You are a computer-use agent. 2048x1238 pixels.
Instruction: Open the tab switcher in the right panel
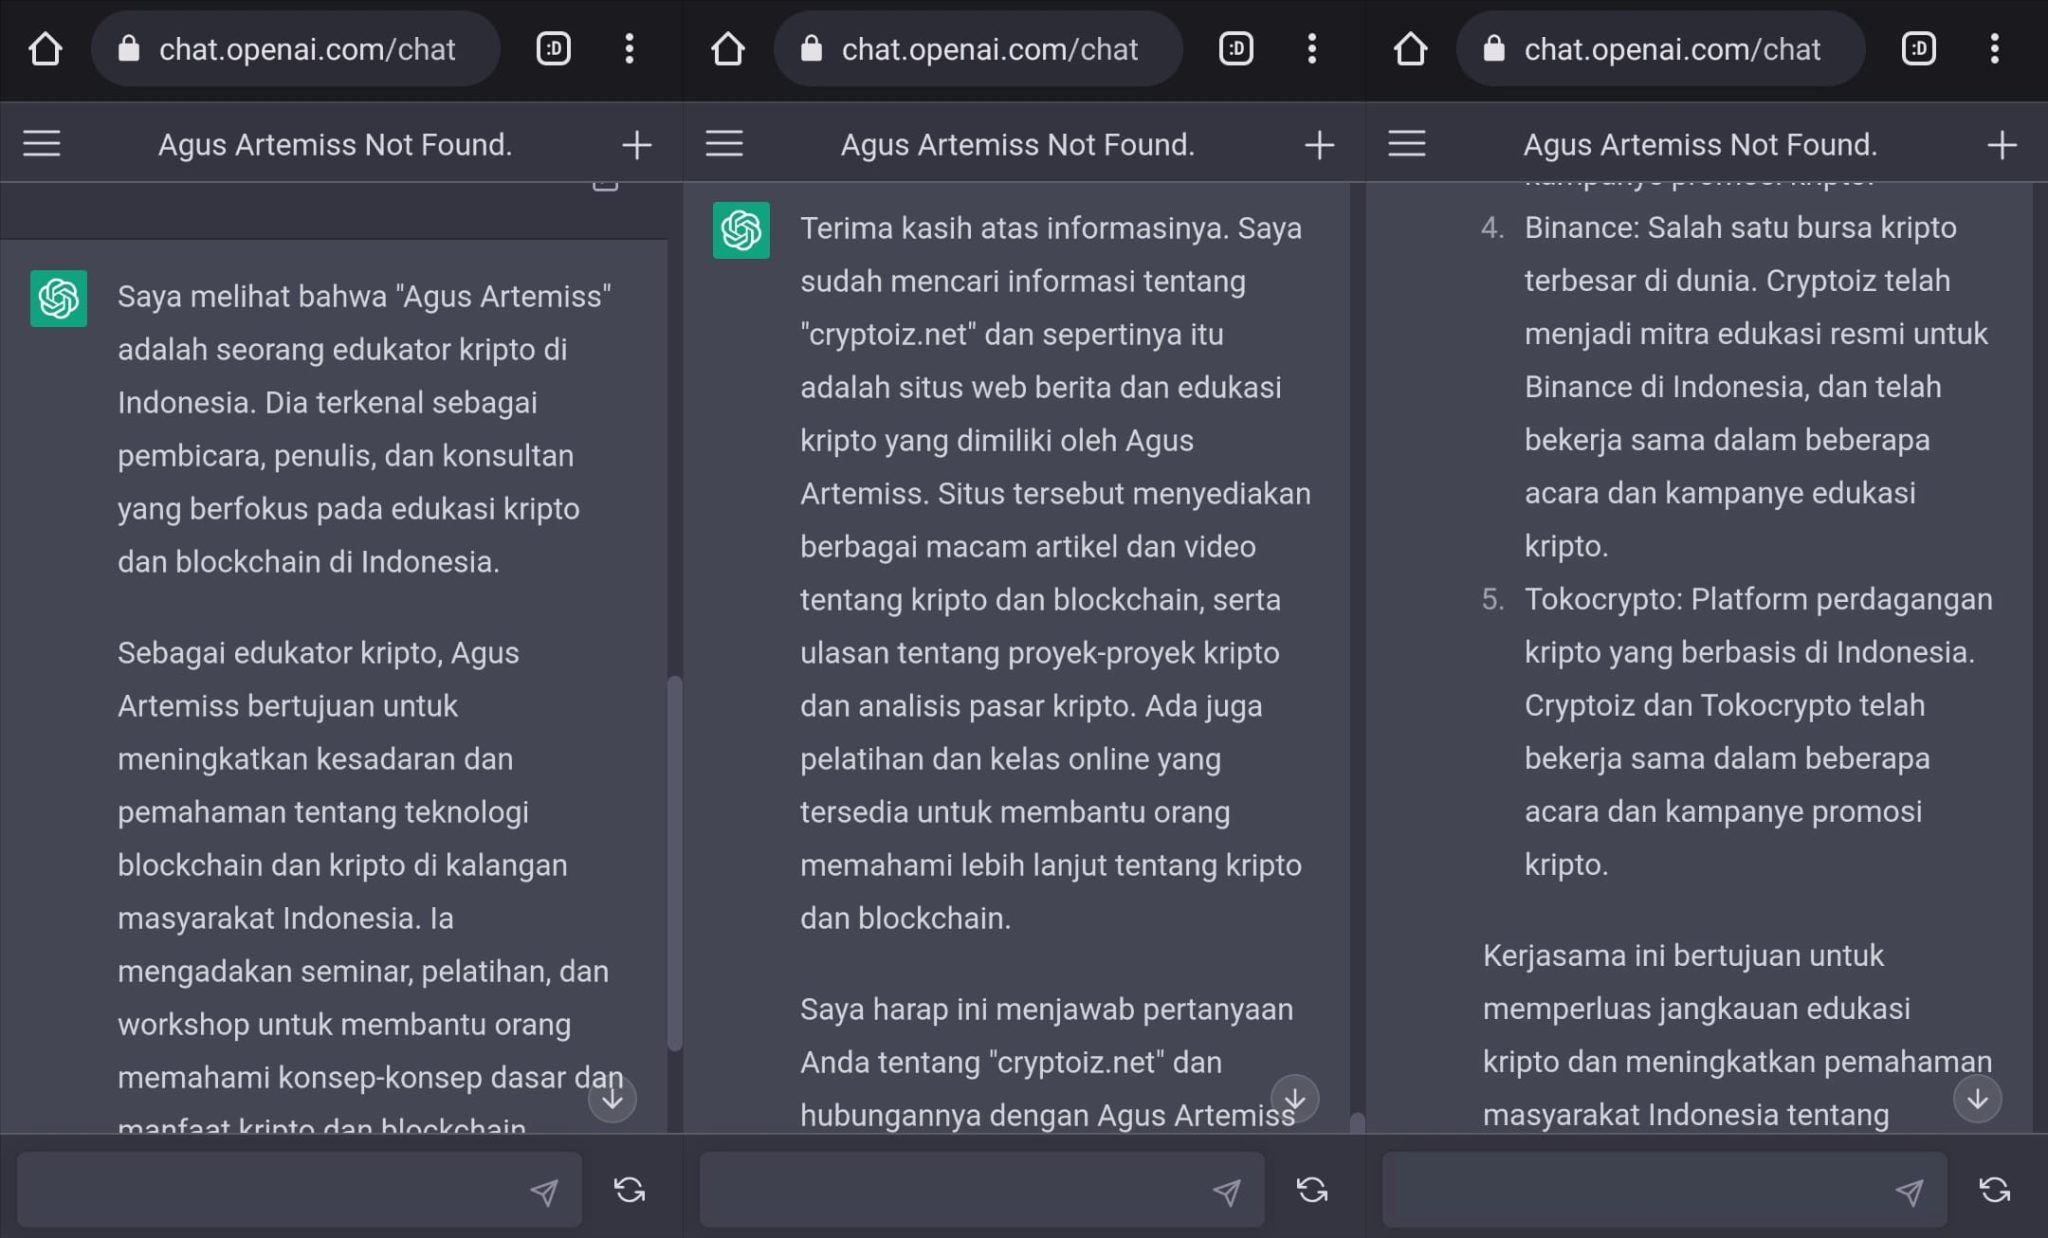[x=1918, y=48]
